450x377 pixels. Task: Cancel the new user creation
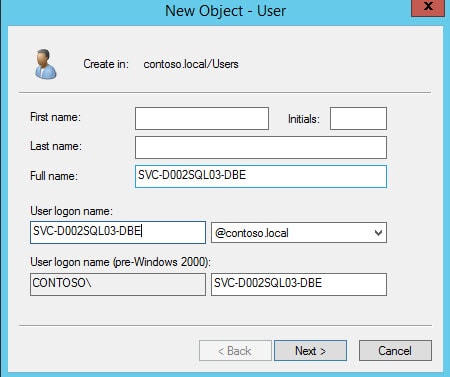pos(395,351)
